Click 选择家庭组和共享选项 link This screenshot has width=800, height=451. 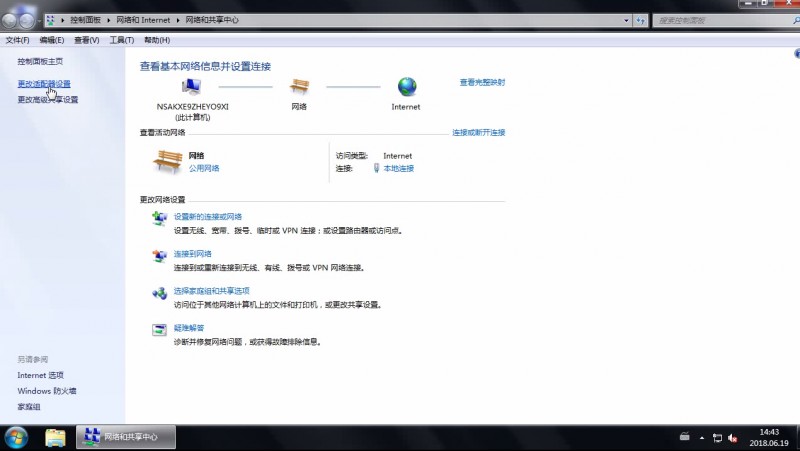(x=211, y=291)
